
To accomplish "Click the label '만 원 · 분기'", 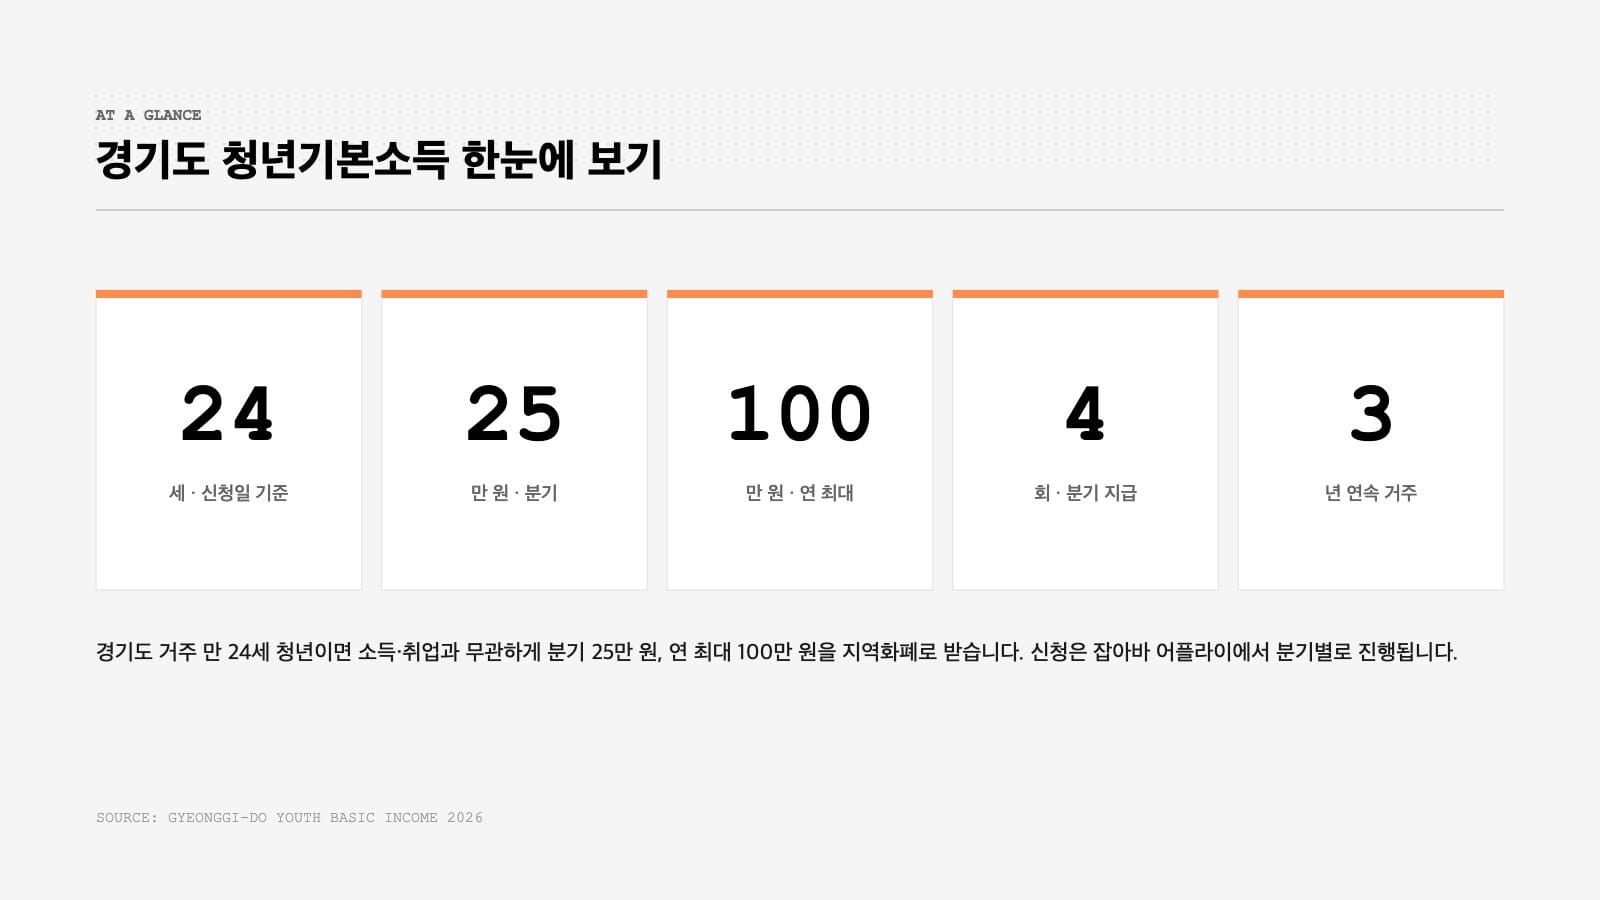I will (514, 493).
